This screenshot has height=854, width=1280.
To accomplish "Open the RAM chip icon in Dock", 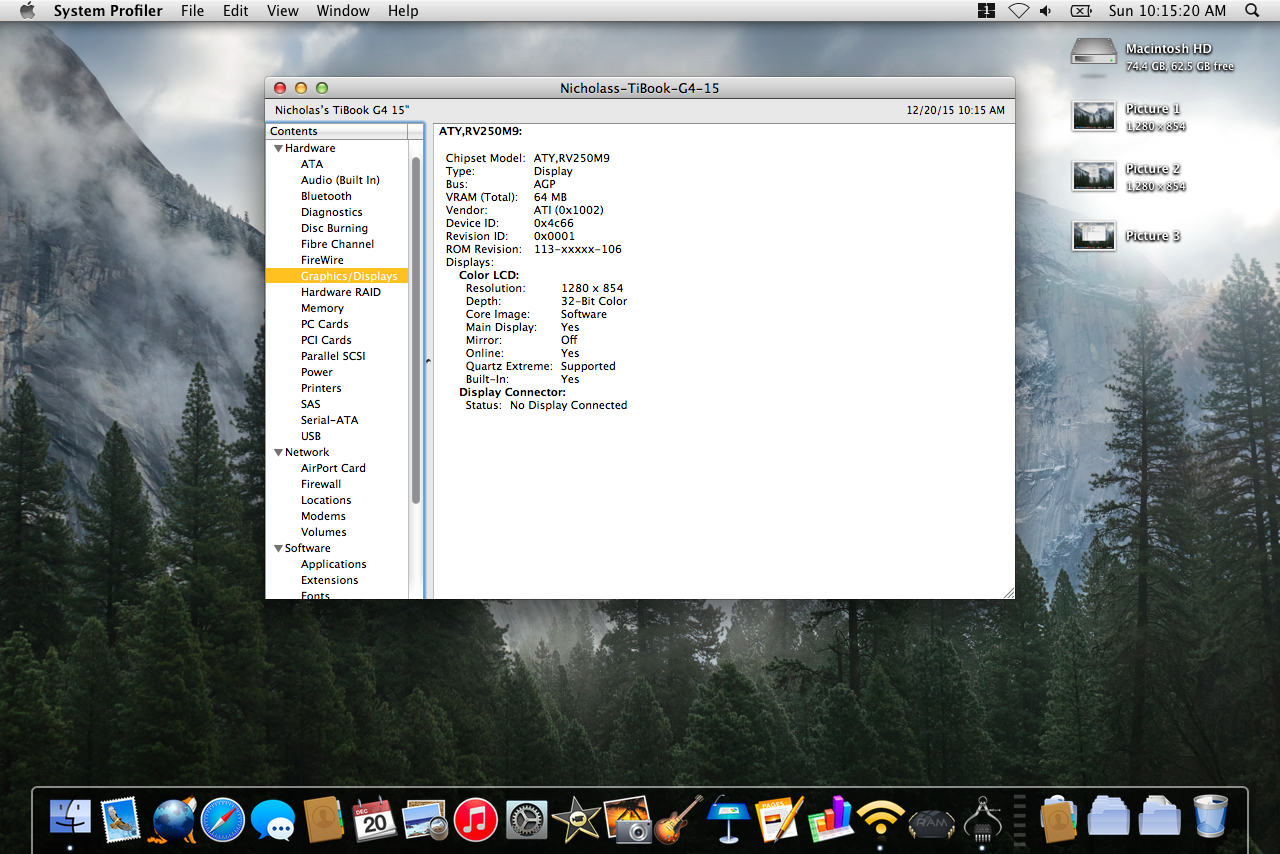I will pyautogui.click(x=932, y=823).
